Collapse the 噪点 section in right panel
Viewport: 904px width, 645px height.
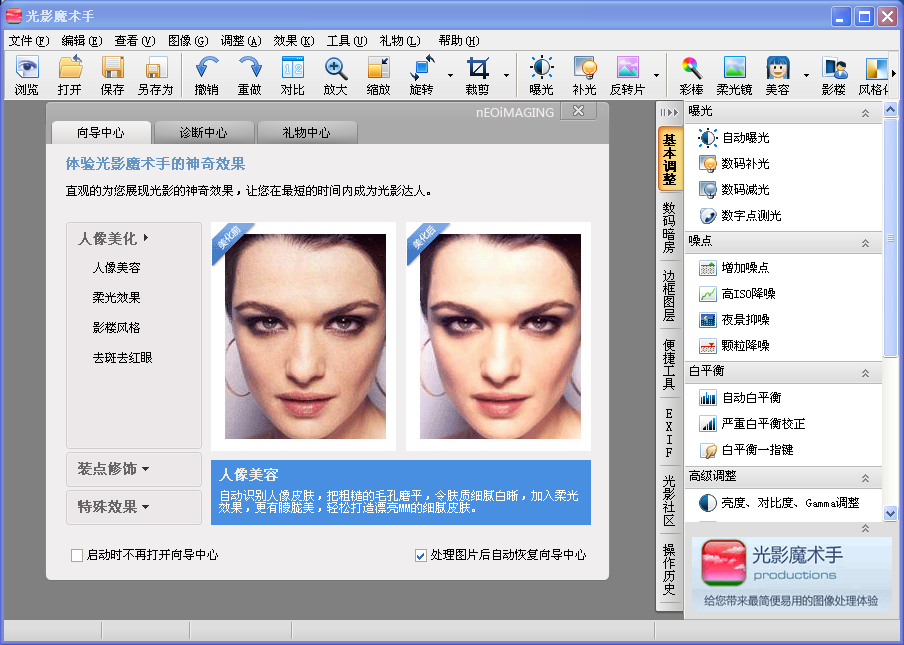pos(864,242)
